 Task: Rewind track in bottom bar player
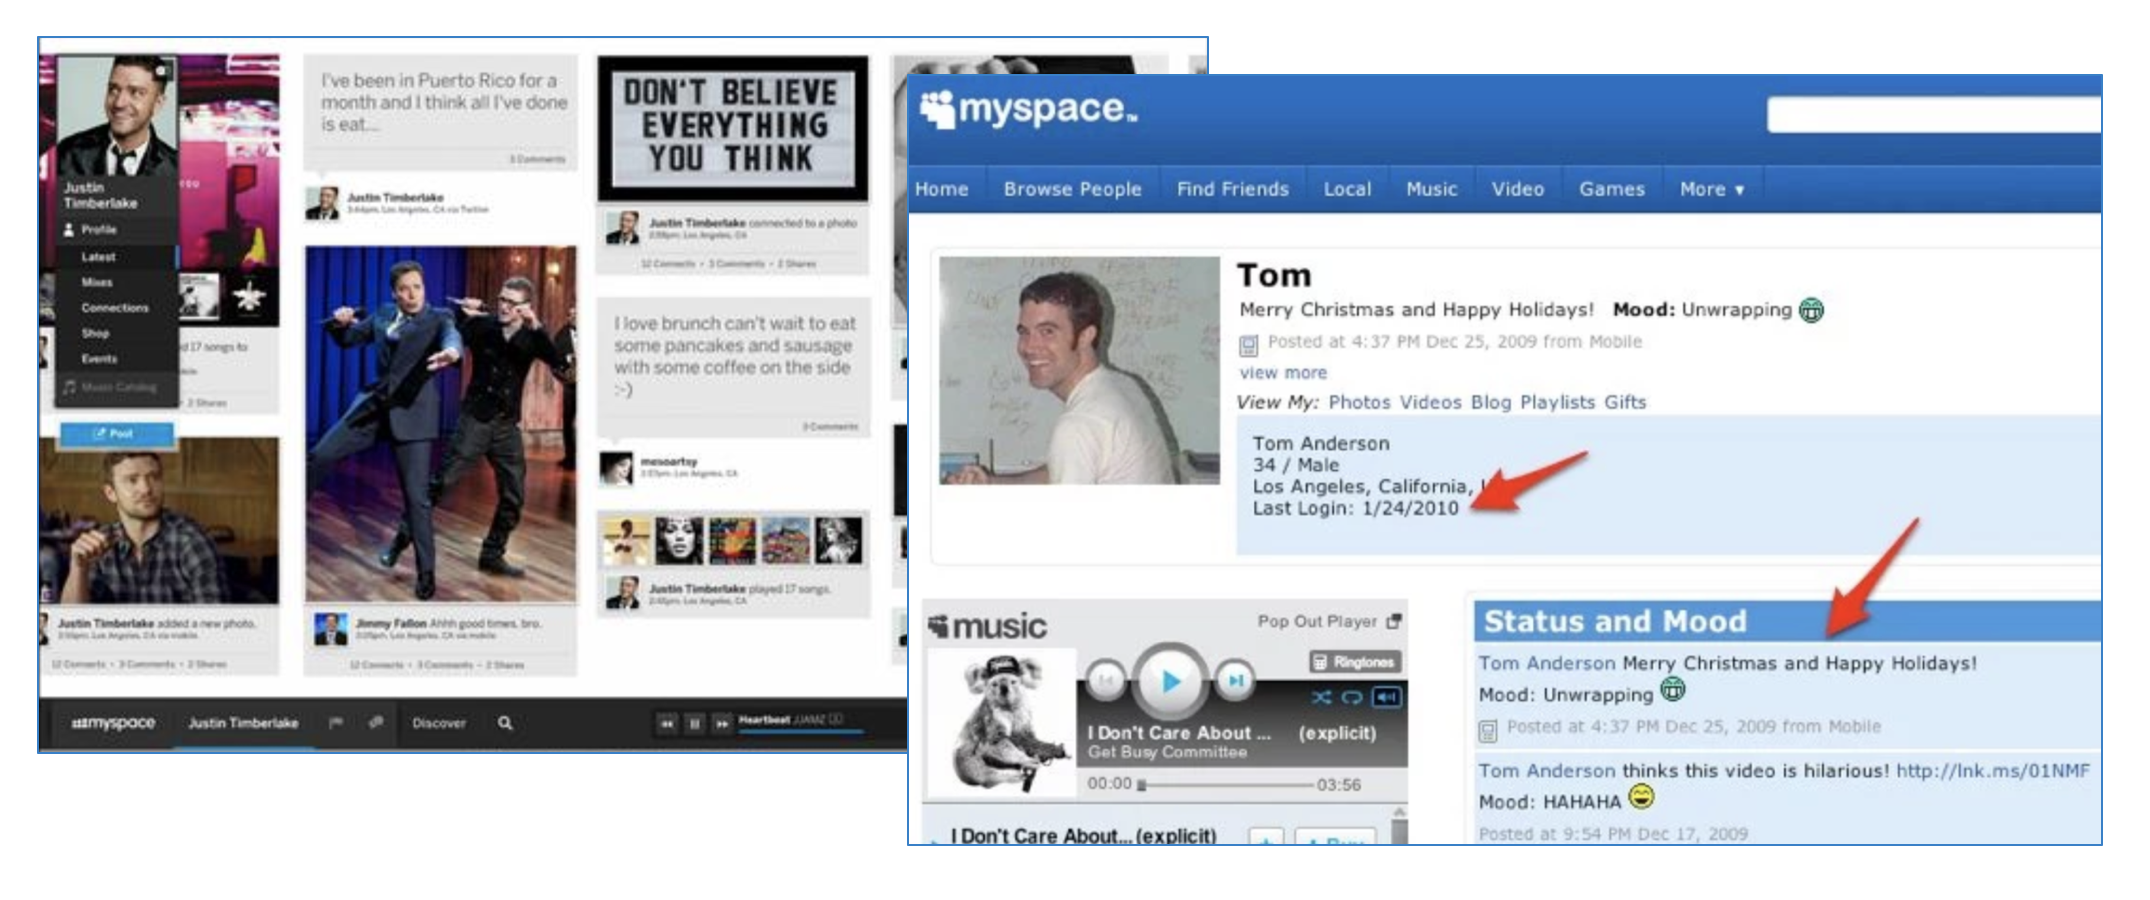coord(667,723)
